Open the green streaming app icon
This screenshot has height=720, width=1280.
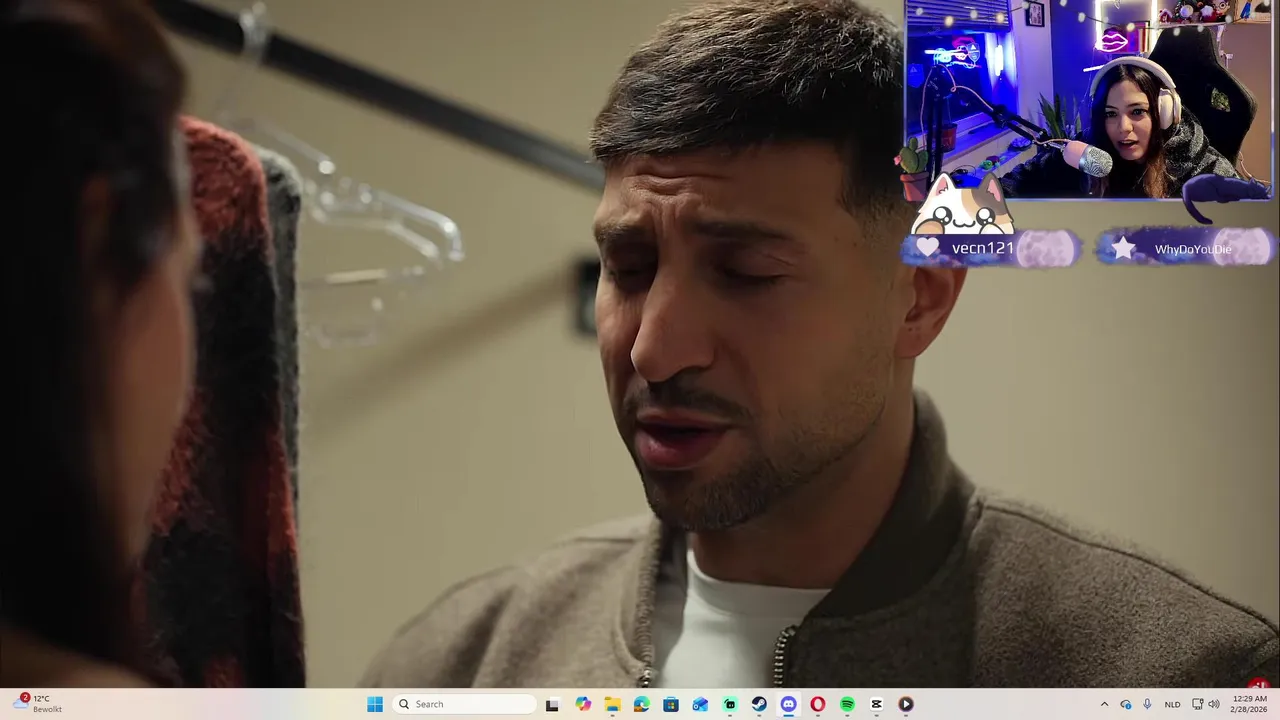(730, 704)
